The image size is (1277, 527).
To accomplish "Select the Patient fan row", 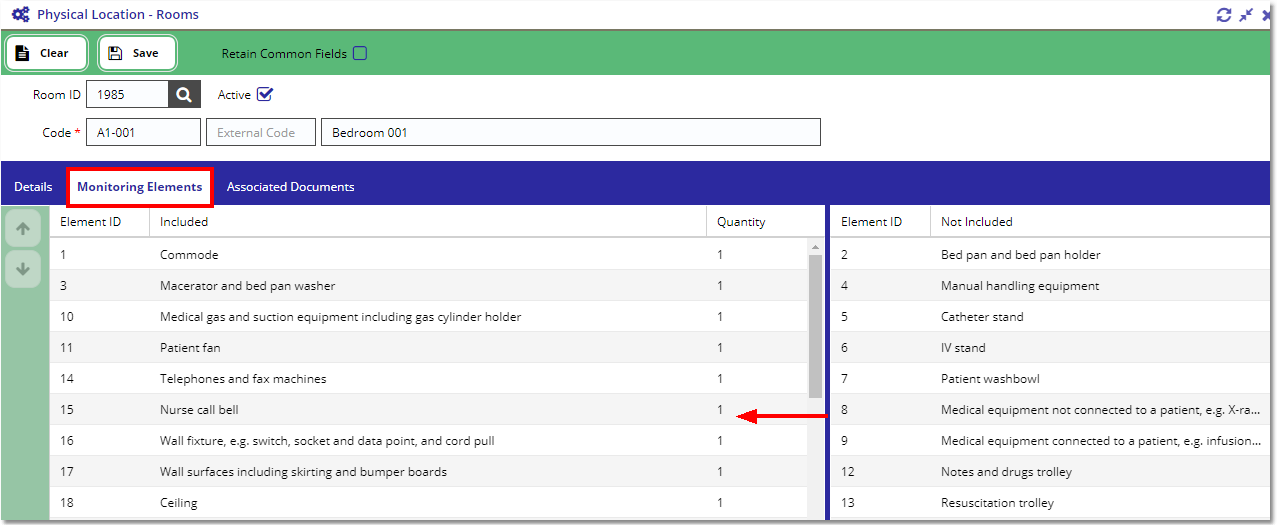I will (x=429, y=348).
